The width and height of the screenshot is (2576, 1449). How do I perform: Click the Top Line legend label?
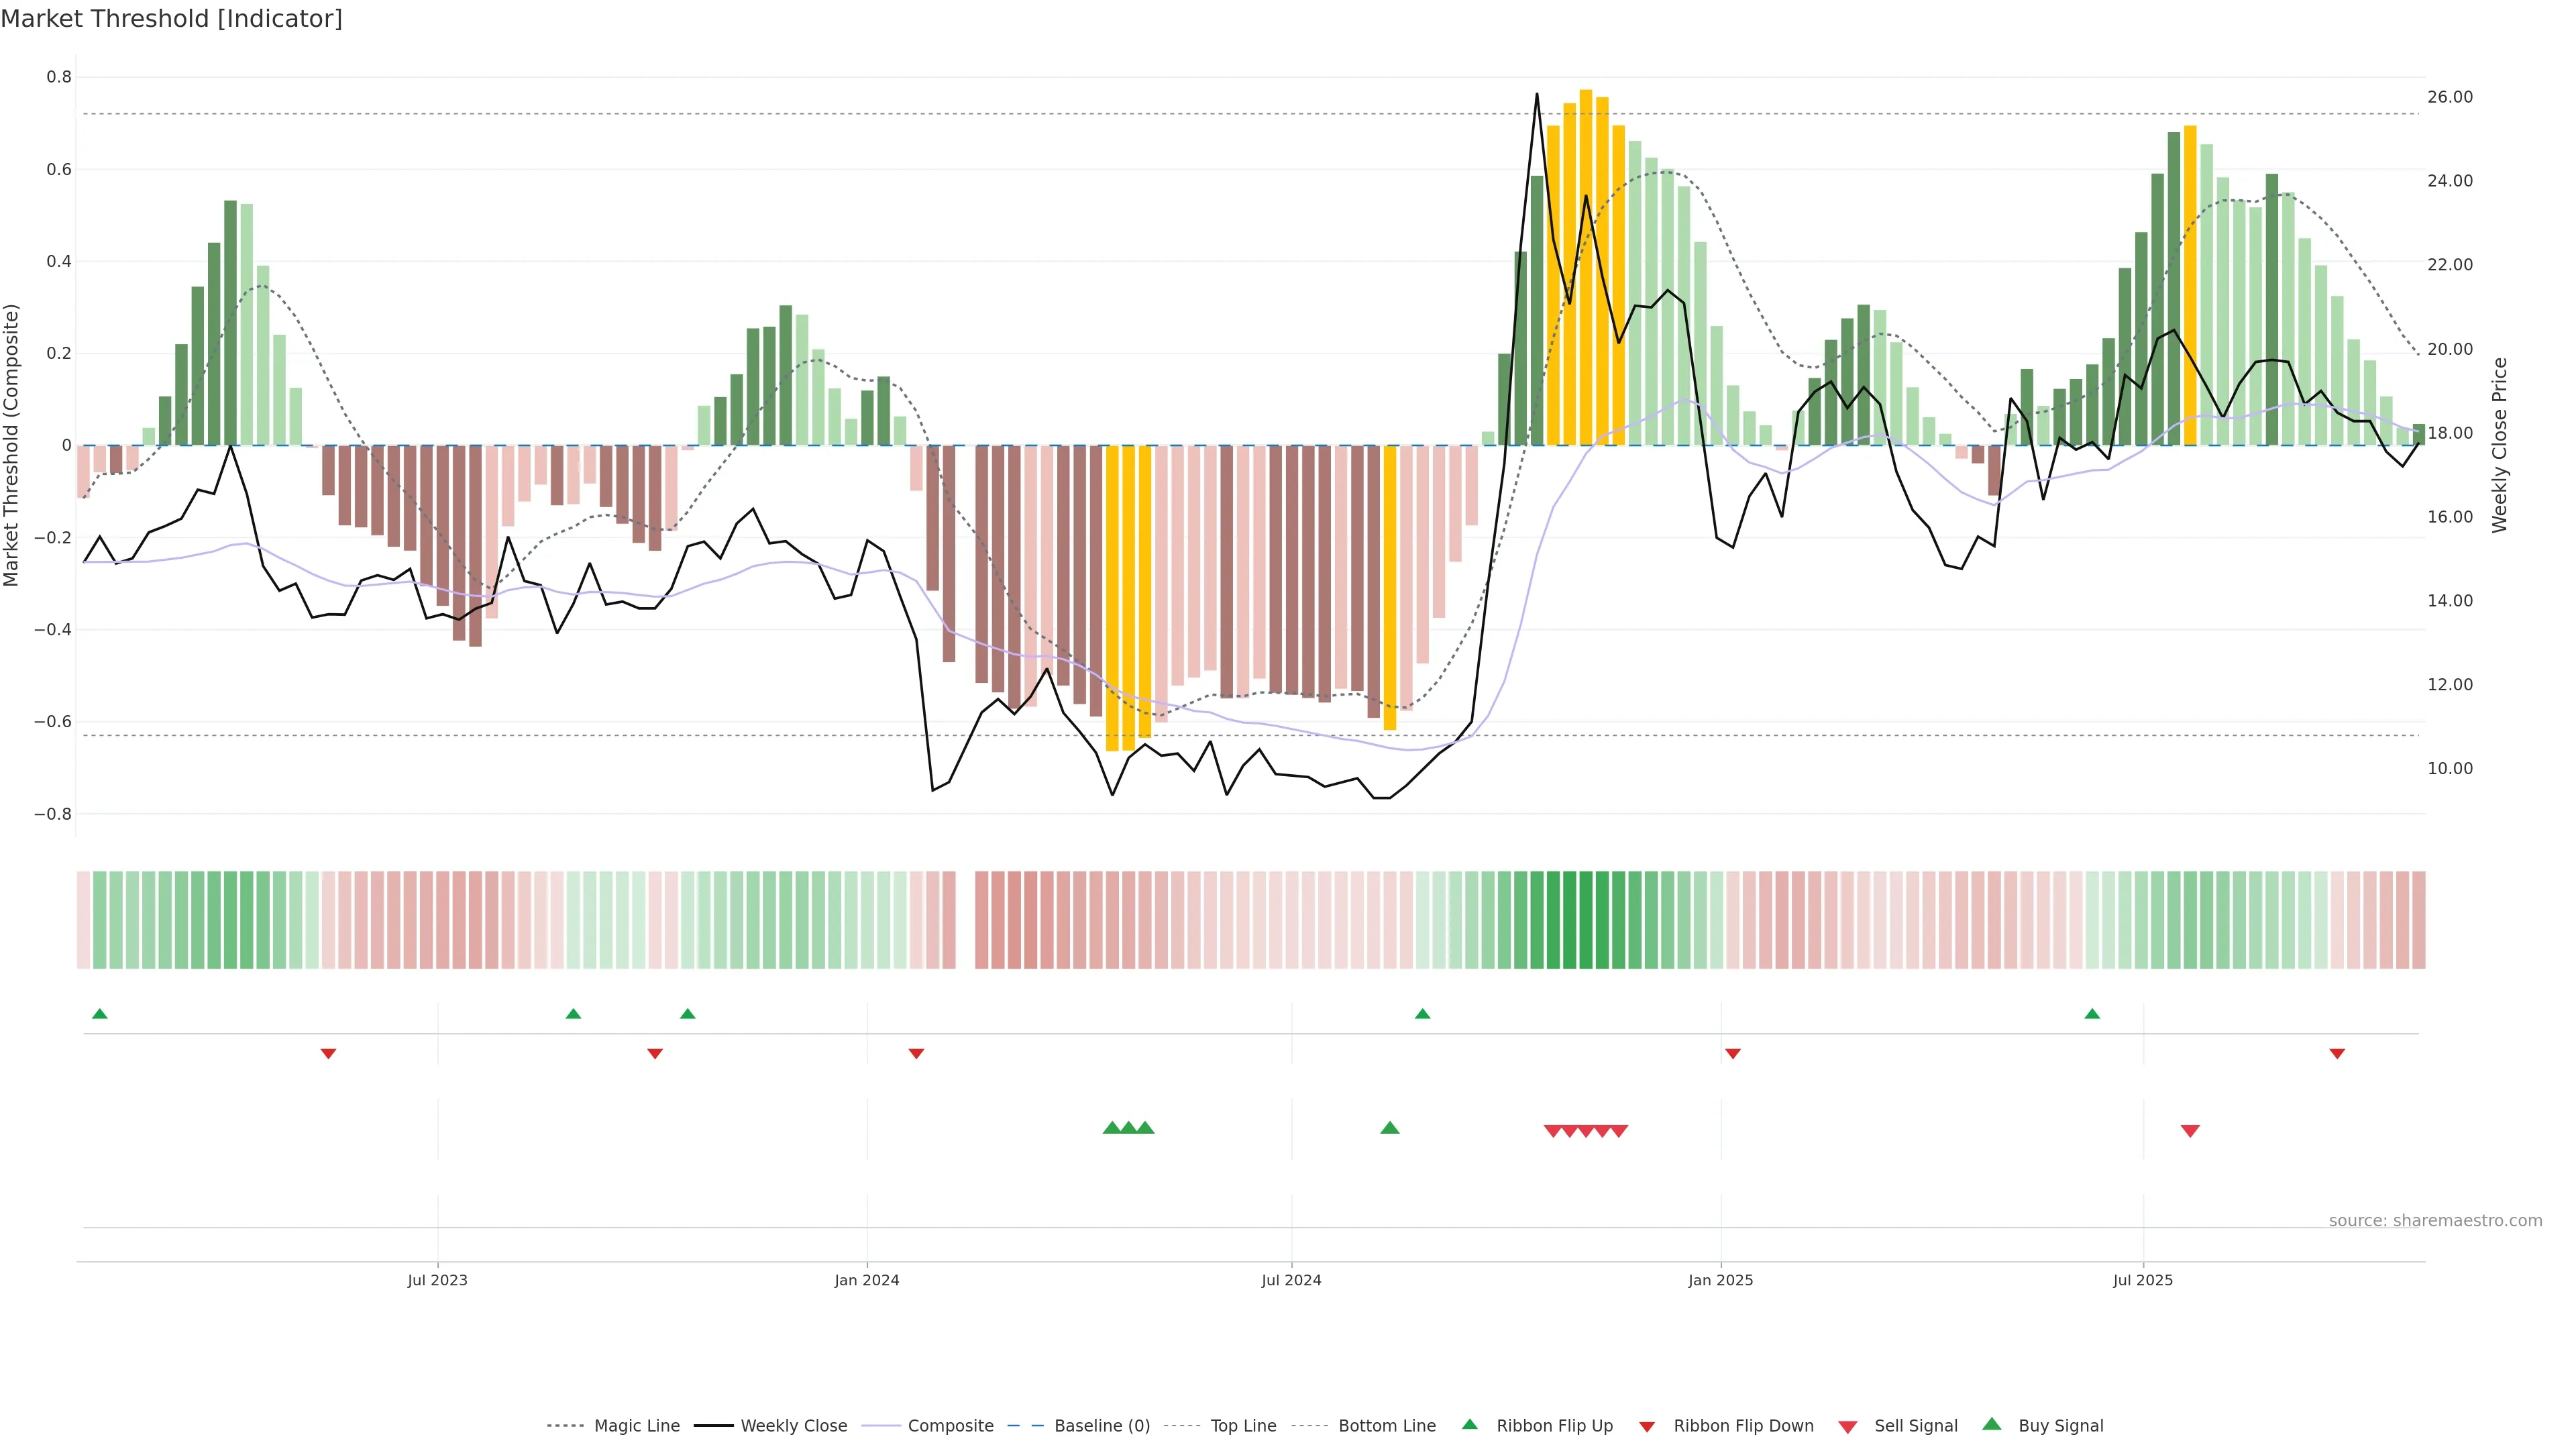pos(1243,1426)
